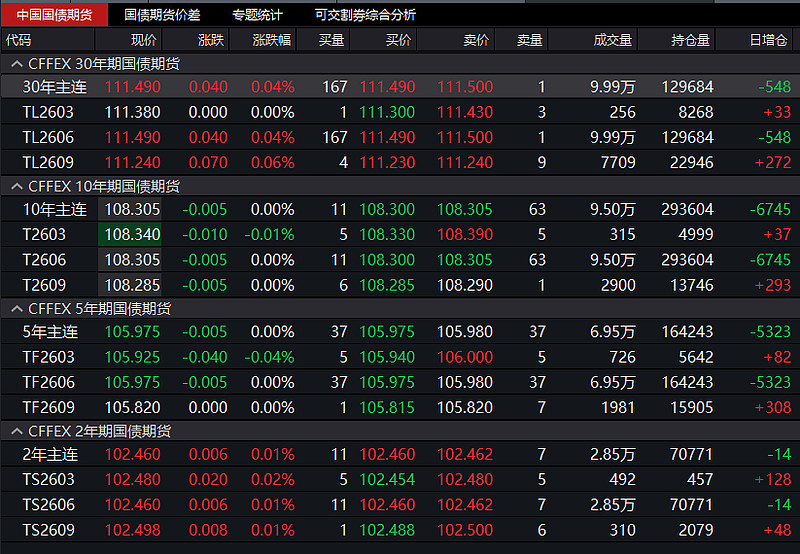
Task: Click TF2603 change percent -0.04%
Action: tap(269, 357)
